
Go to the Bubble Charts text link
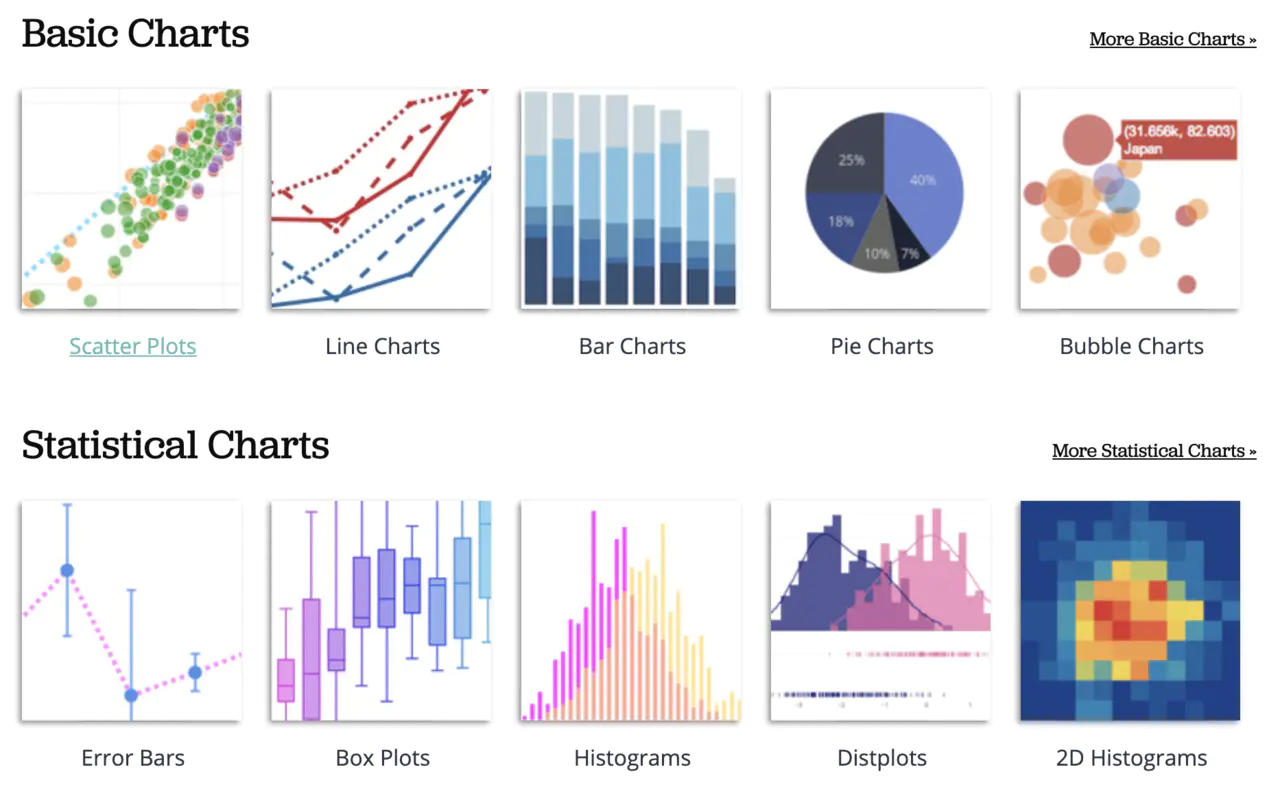click(x=1132, y=347)
